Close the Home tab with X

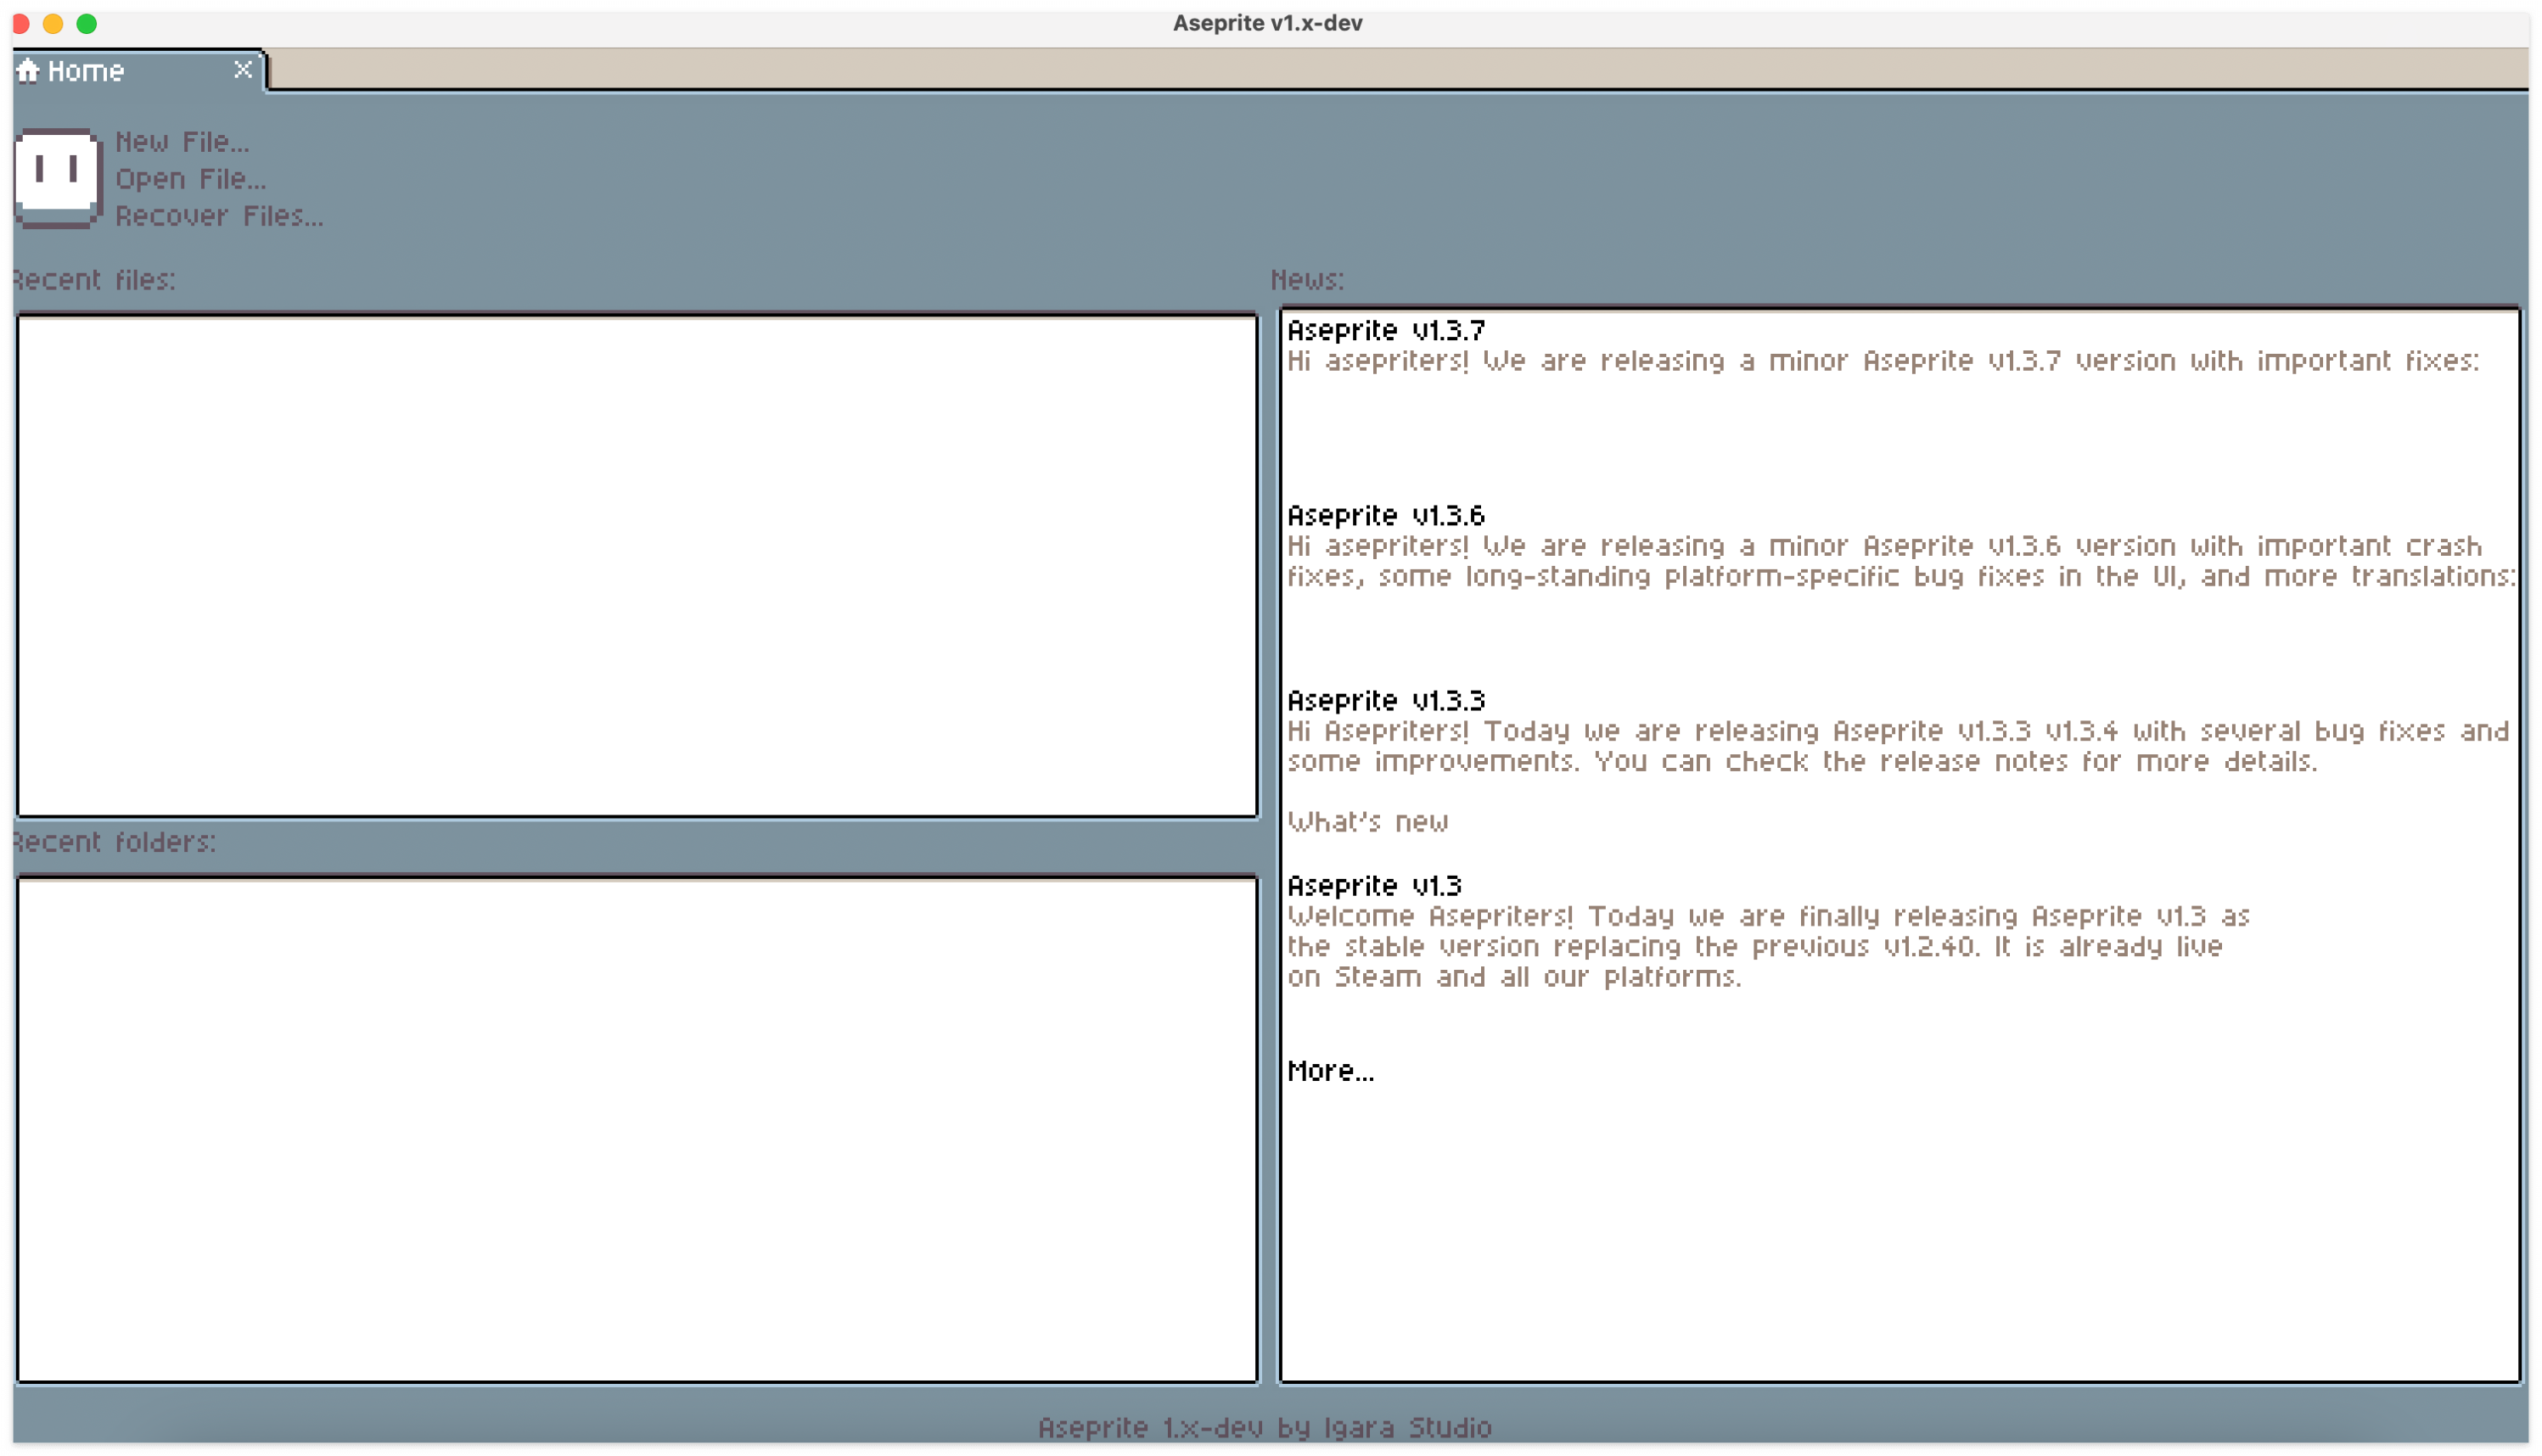242,70
